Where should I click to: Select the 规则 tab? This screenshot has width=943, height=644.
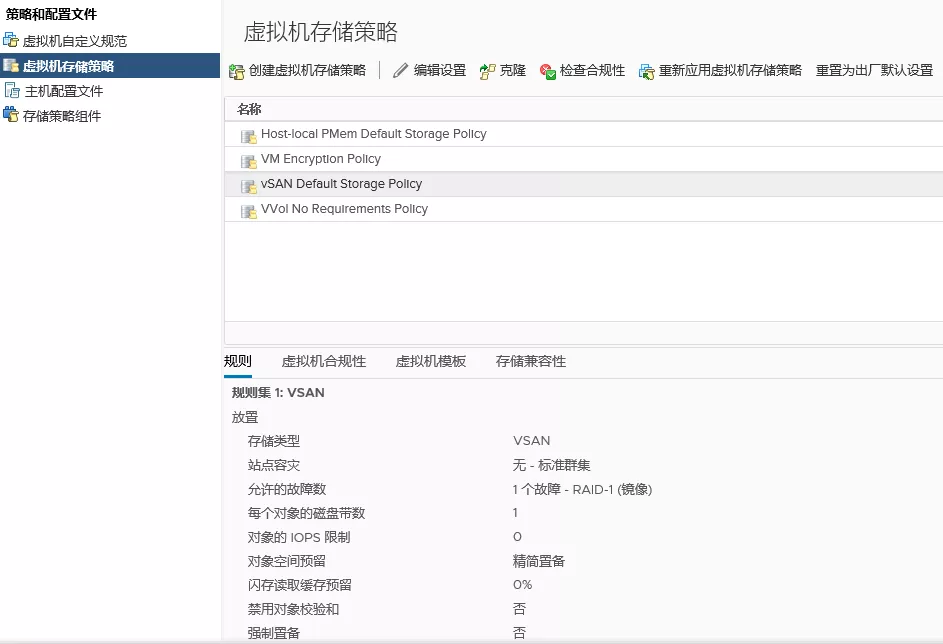(x=238, y=362)
